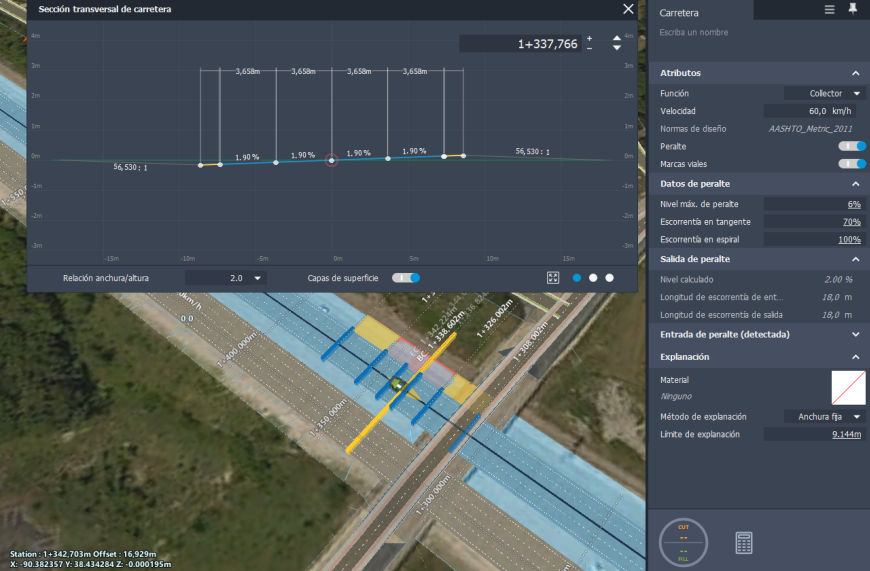Open the Relación anchura/altura dropdown
The height and width of the screenshot is (571, 870).
pyautogui.click(x=226, y=278)
